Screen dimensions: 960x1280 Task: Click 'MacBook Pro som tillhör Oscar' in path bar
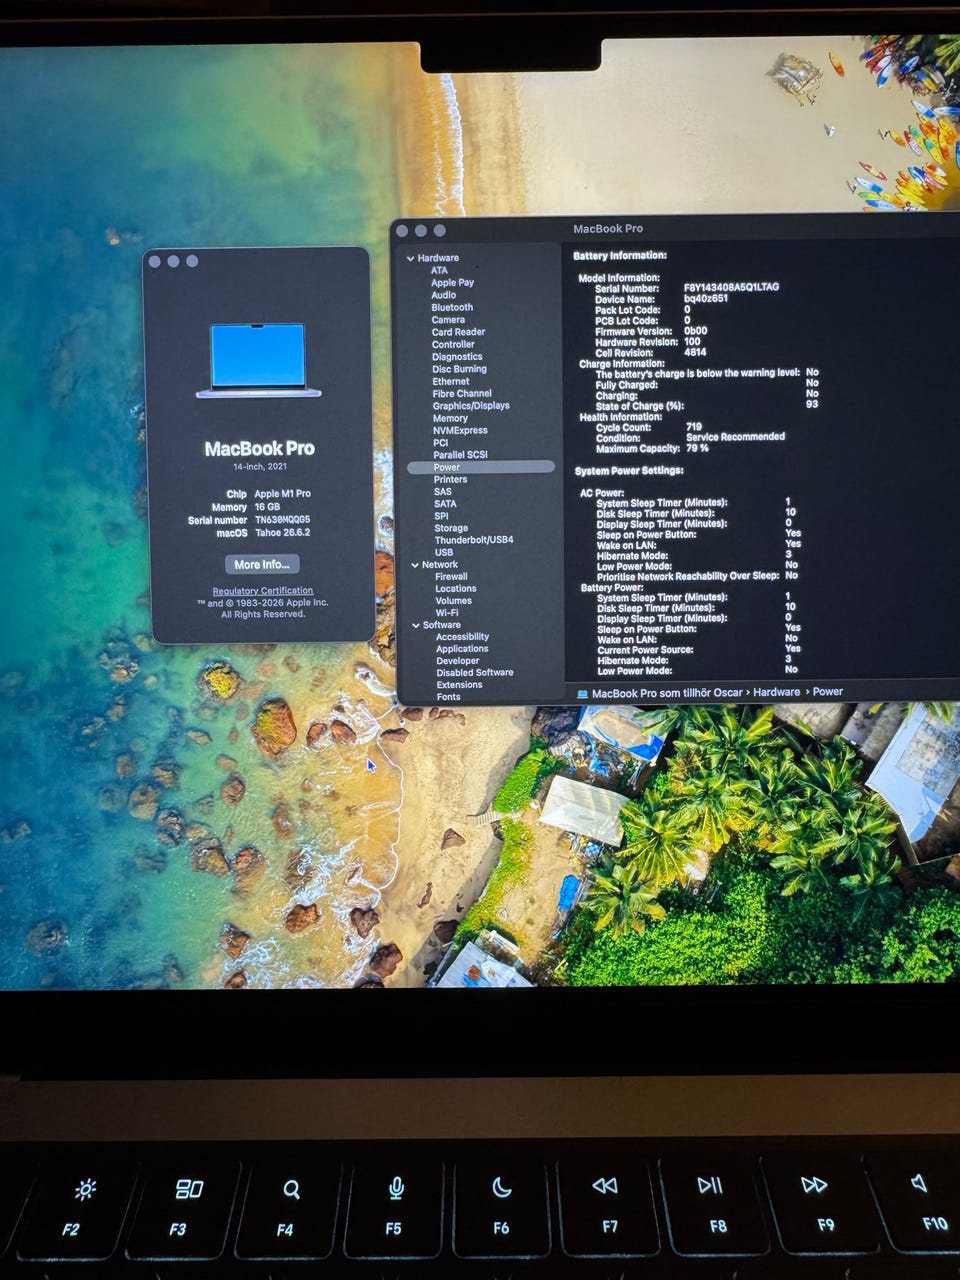tap(667, 693)
